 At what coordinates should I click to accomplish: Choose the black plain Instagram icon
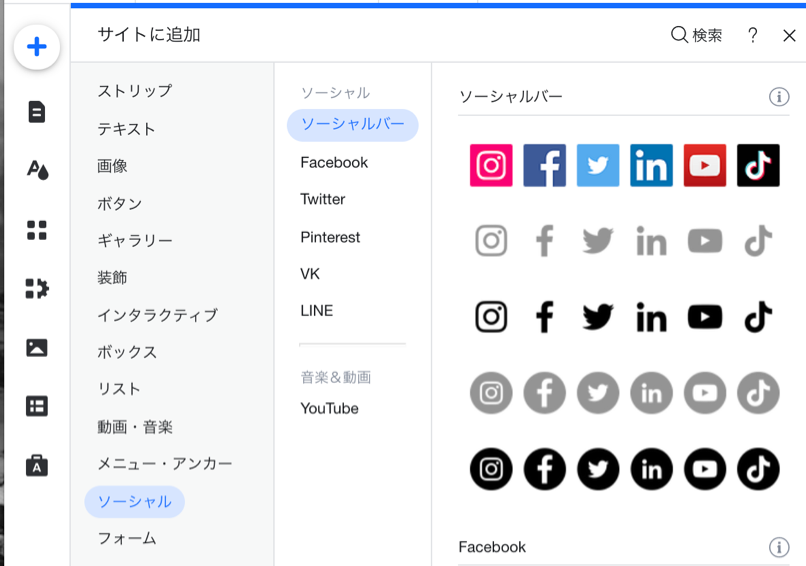click(x=491, y=317)
